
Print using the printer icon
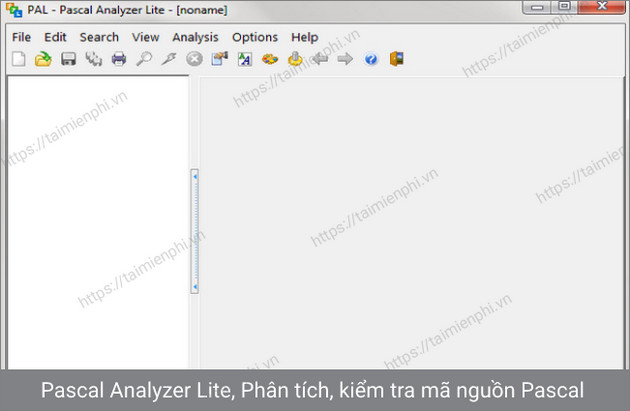(119, 59)
